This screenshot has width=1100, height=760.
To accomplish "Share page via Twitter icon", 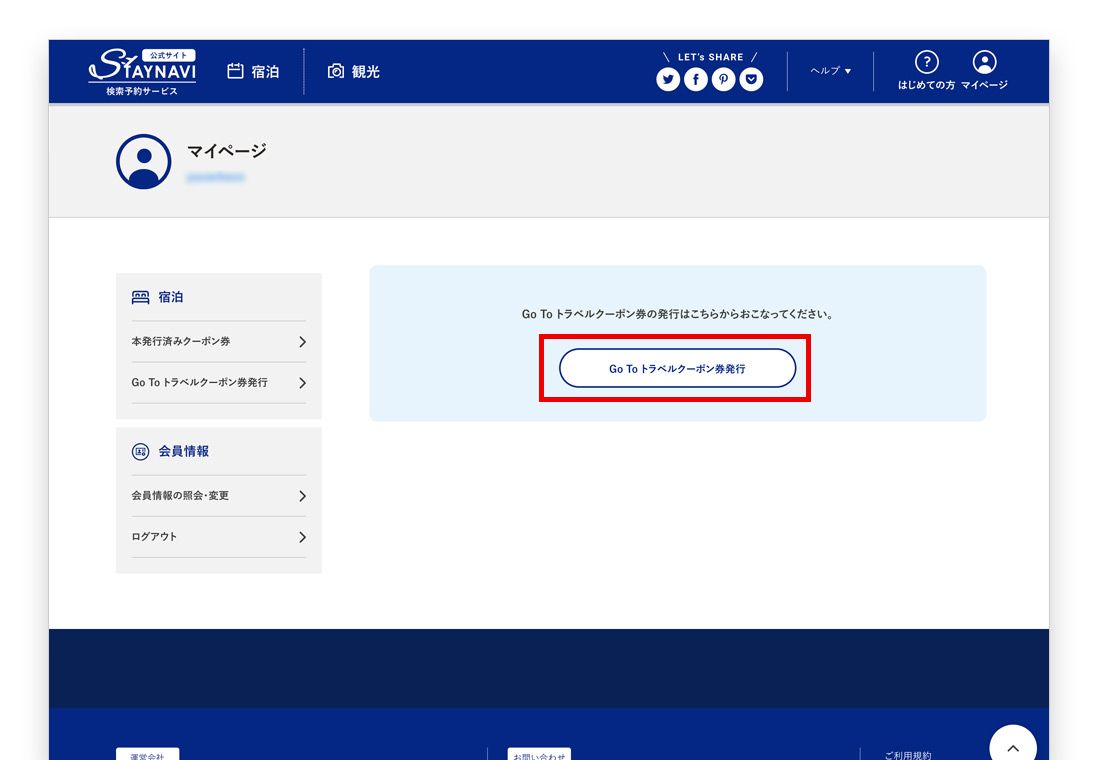I will [x=668, y=80].
